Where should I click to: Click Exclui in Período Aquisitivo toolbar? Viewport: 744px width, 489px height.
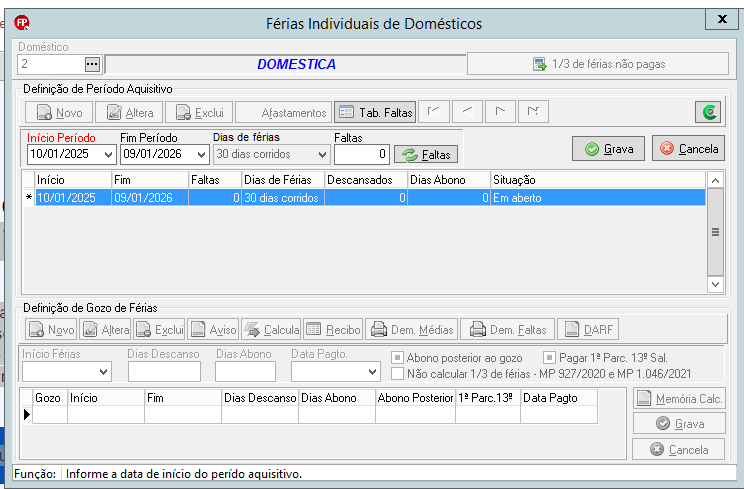[199, 112]
